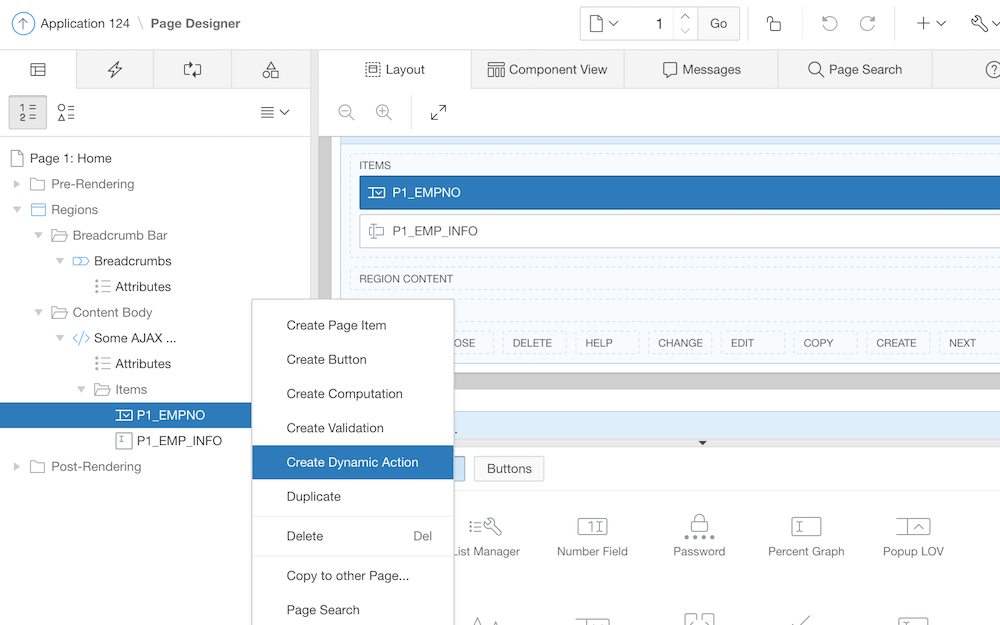This screenshot has height=625, width=1000.
Task: Expand the layout pane with arrows icon
Action: pos(438,113)
